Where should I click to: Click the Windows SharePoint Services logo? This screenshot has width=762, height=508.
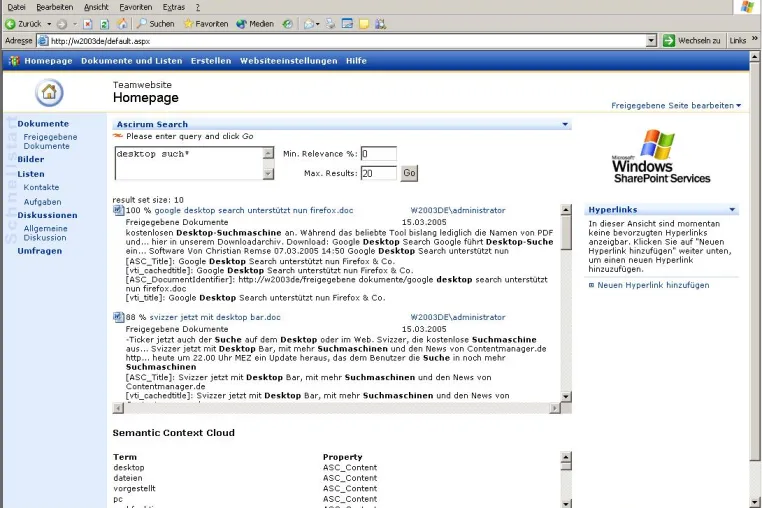pos(661,157)
